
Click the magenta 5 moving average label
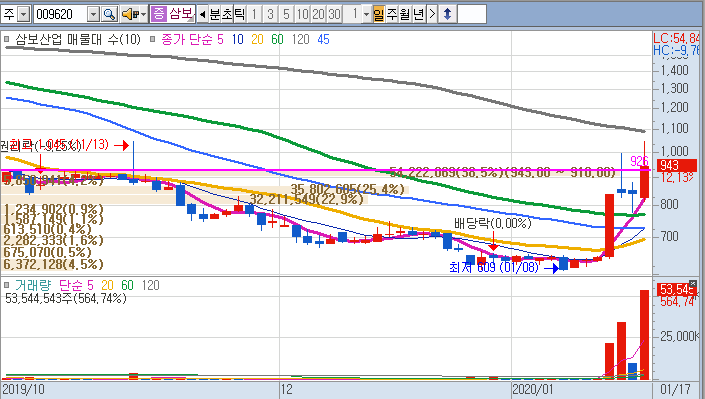[220, 40]
